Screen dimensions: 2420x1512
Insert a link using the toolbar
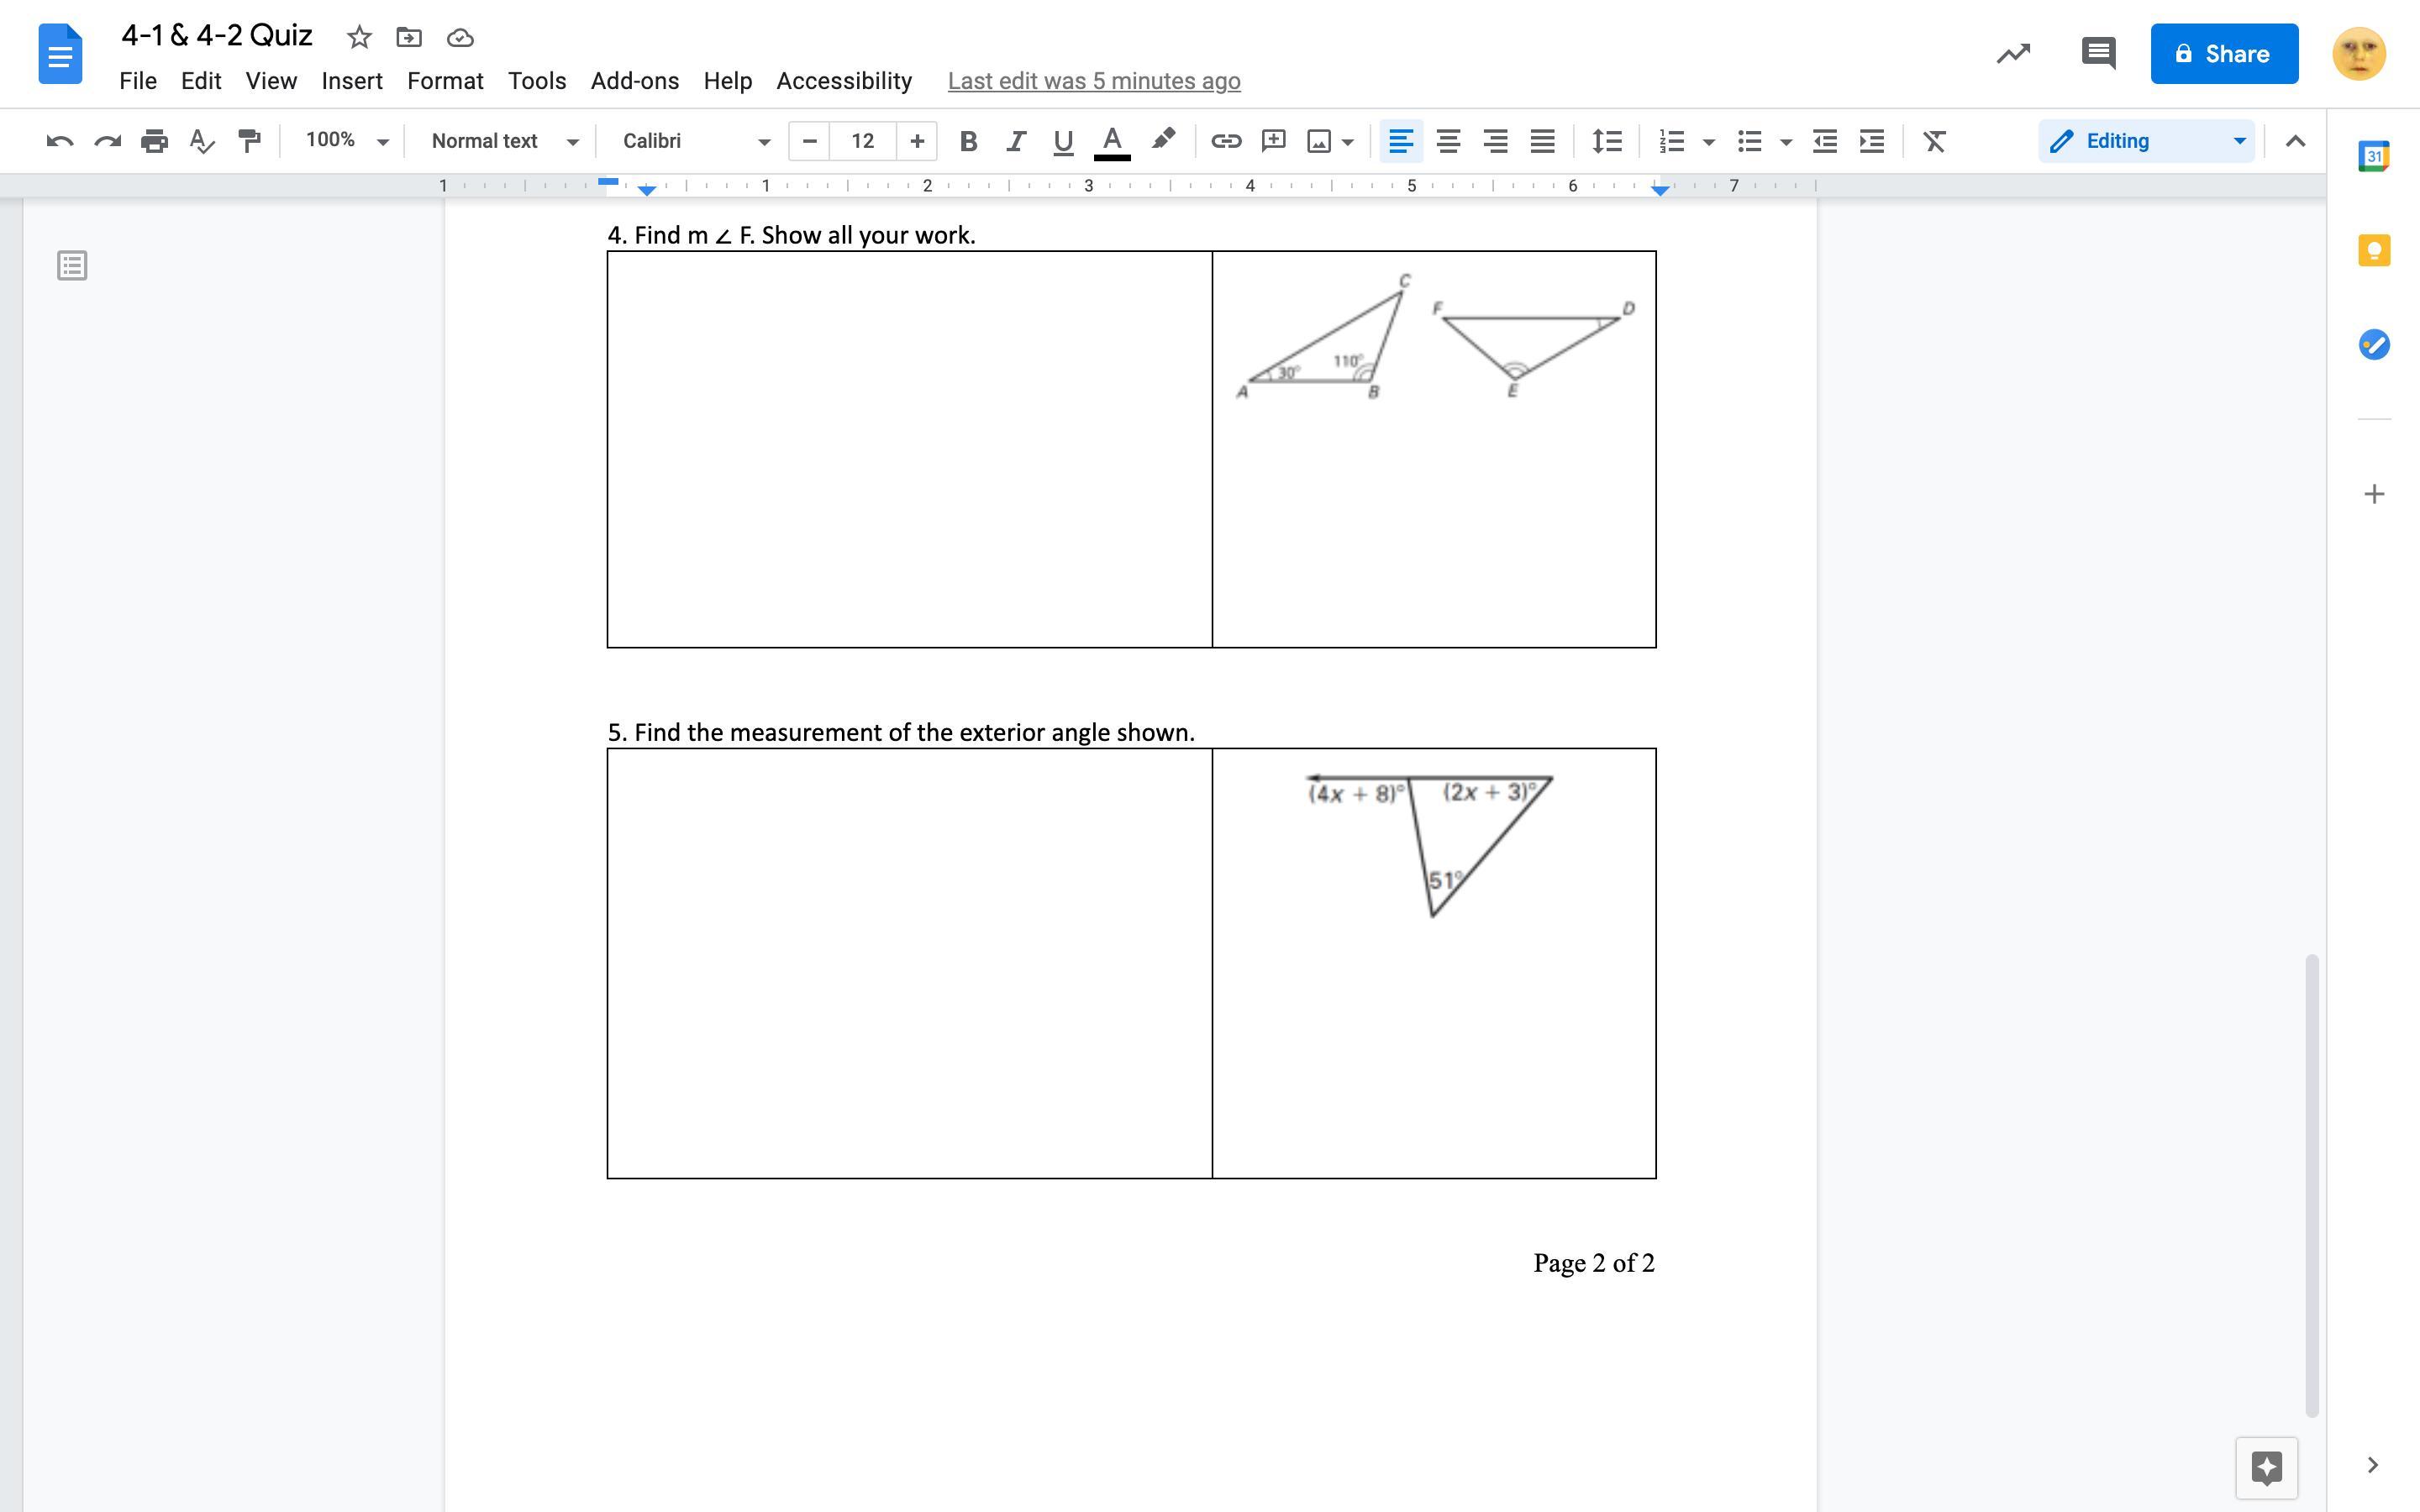(1225, 141)
